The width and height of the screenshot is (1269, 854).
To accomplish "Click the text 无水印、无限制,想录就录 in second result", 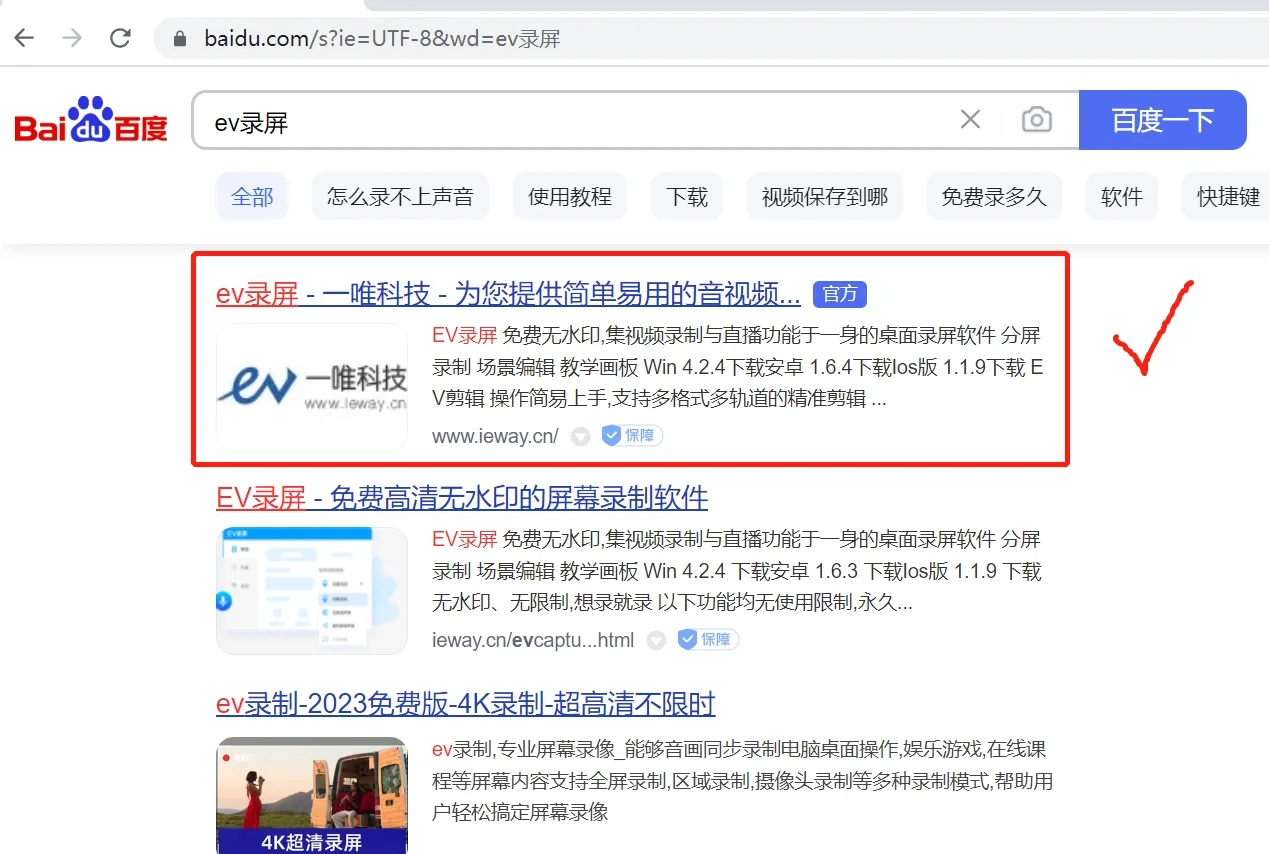I will [542, 603].
